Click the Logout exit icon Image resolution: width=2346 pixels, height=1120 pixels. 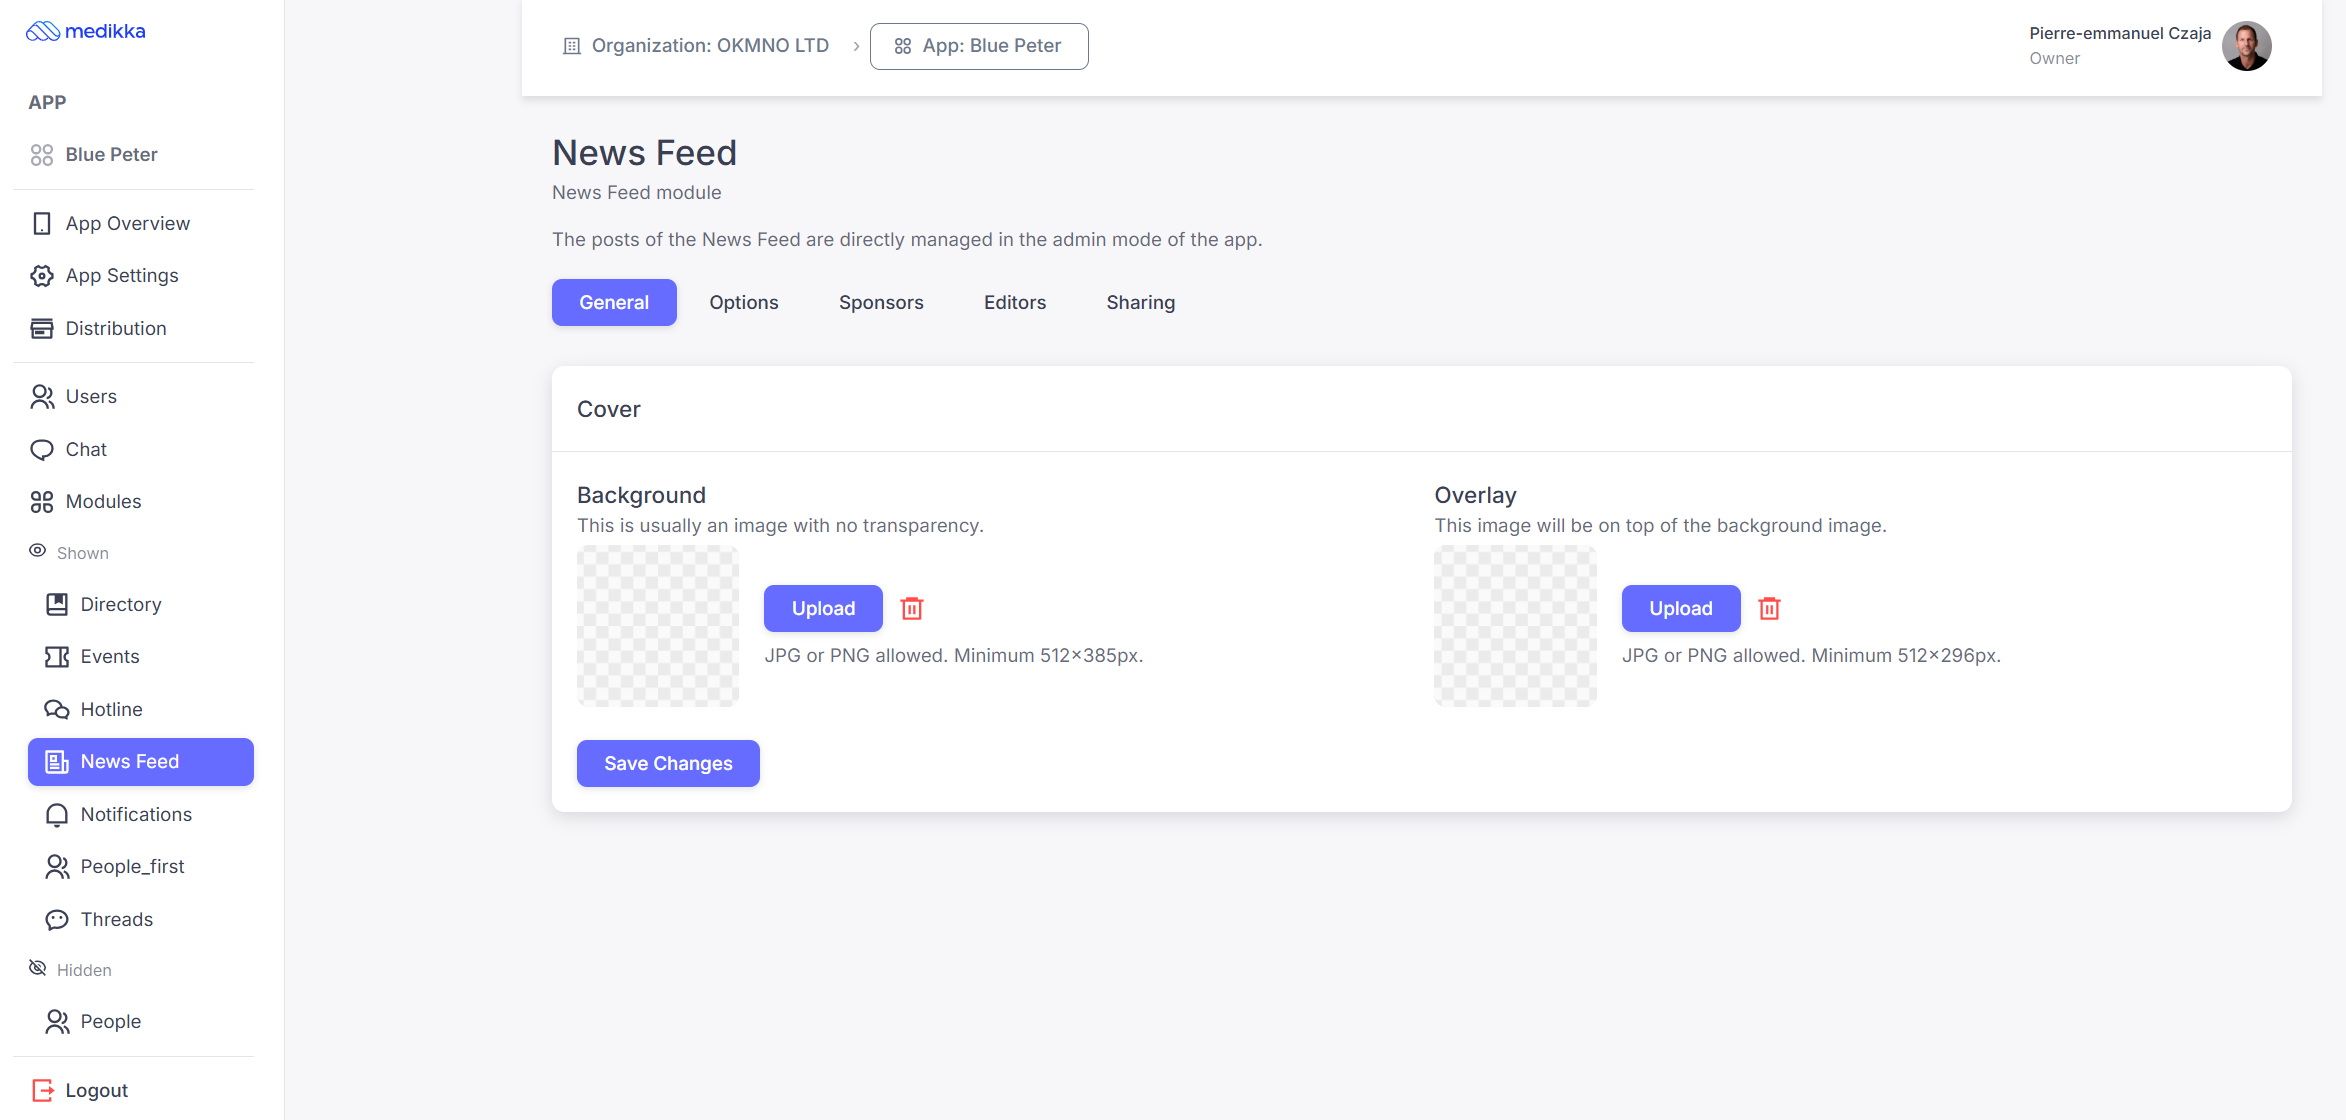(x=41, y=1090)
